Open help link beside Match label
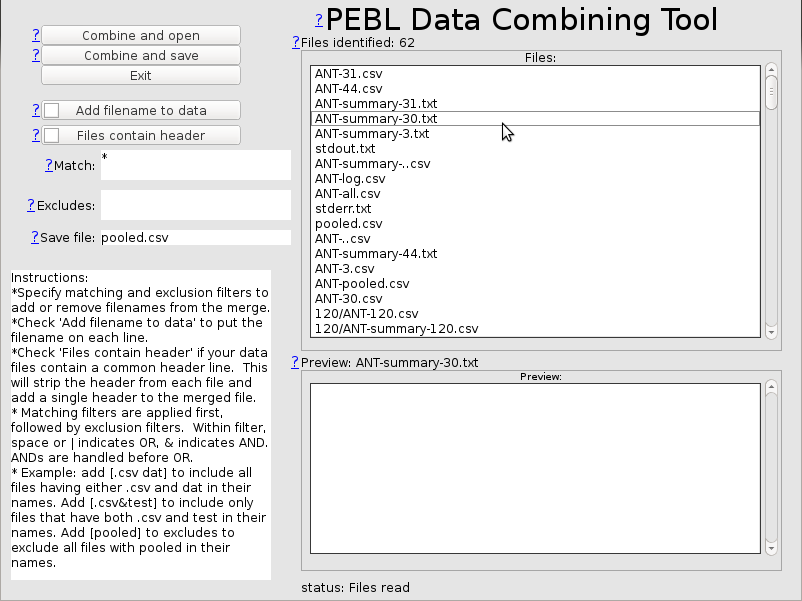Screen dimensions: 802x601 point(49,165)
